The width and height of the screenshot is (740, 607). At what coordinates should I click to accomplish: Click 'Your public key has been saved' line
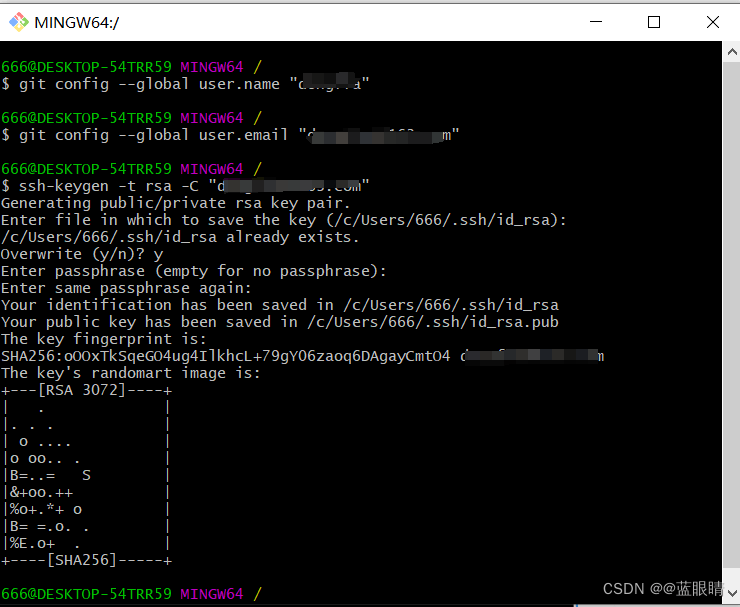pyautogui.click(x=280, y=322)
